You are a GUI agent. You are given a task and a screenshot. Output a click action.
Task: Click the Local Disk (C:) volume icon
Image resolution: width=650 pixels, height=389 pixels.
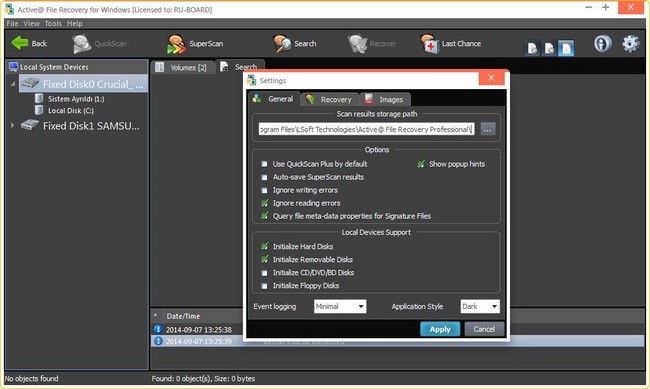point(39,110)
